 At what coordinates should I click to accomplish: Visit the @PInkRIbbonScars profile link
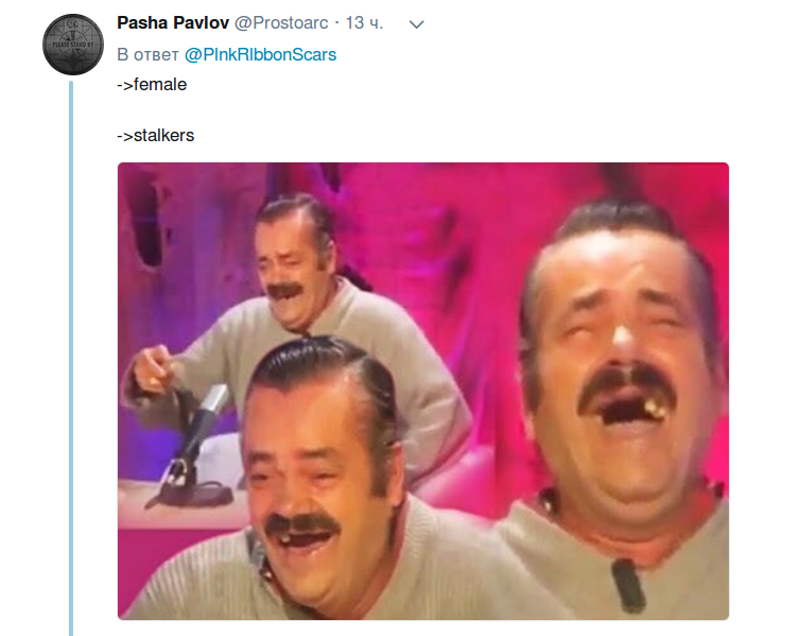coord(260,55)
